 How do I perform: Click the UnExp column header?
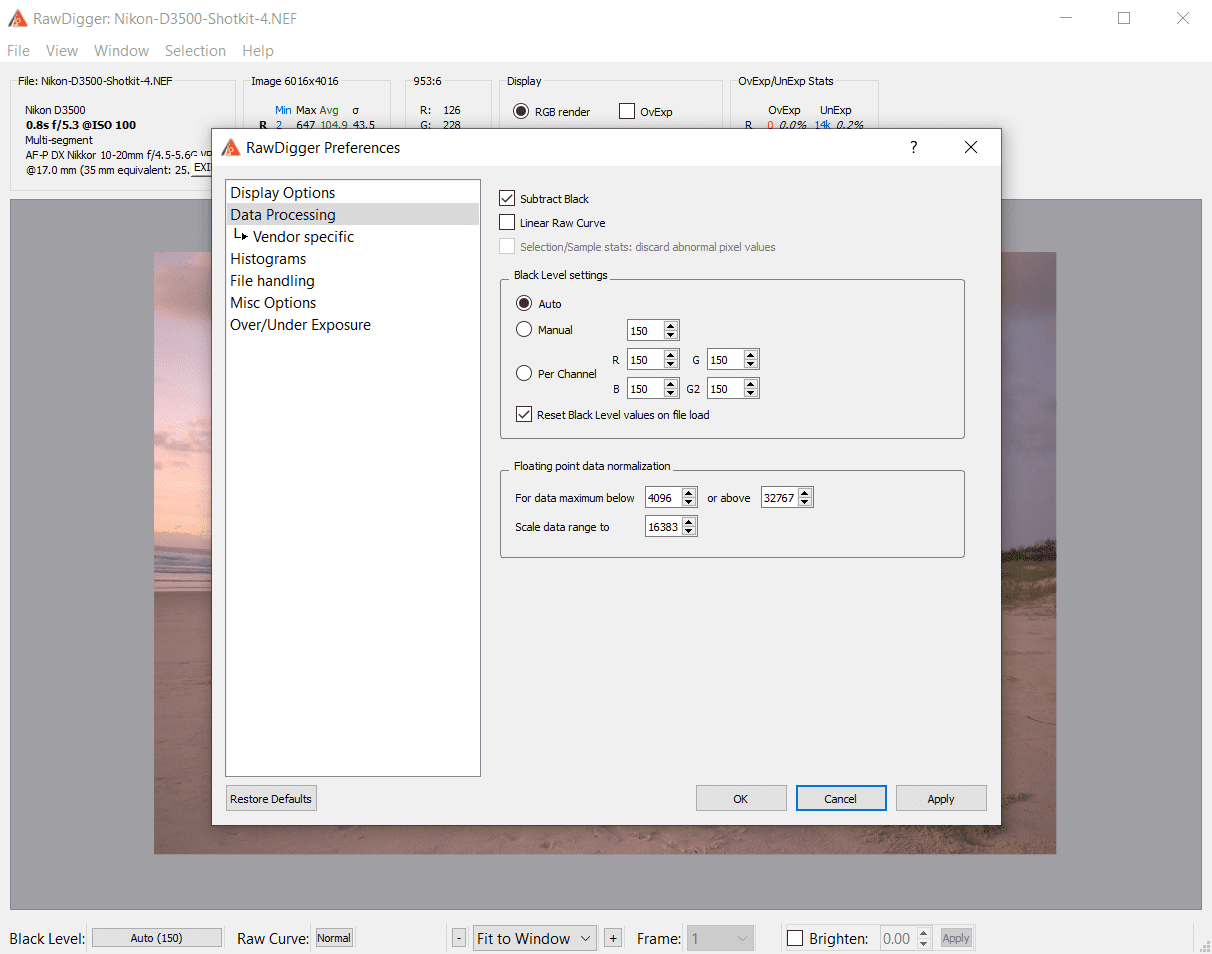point(835,110)
